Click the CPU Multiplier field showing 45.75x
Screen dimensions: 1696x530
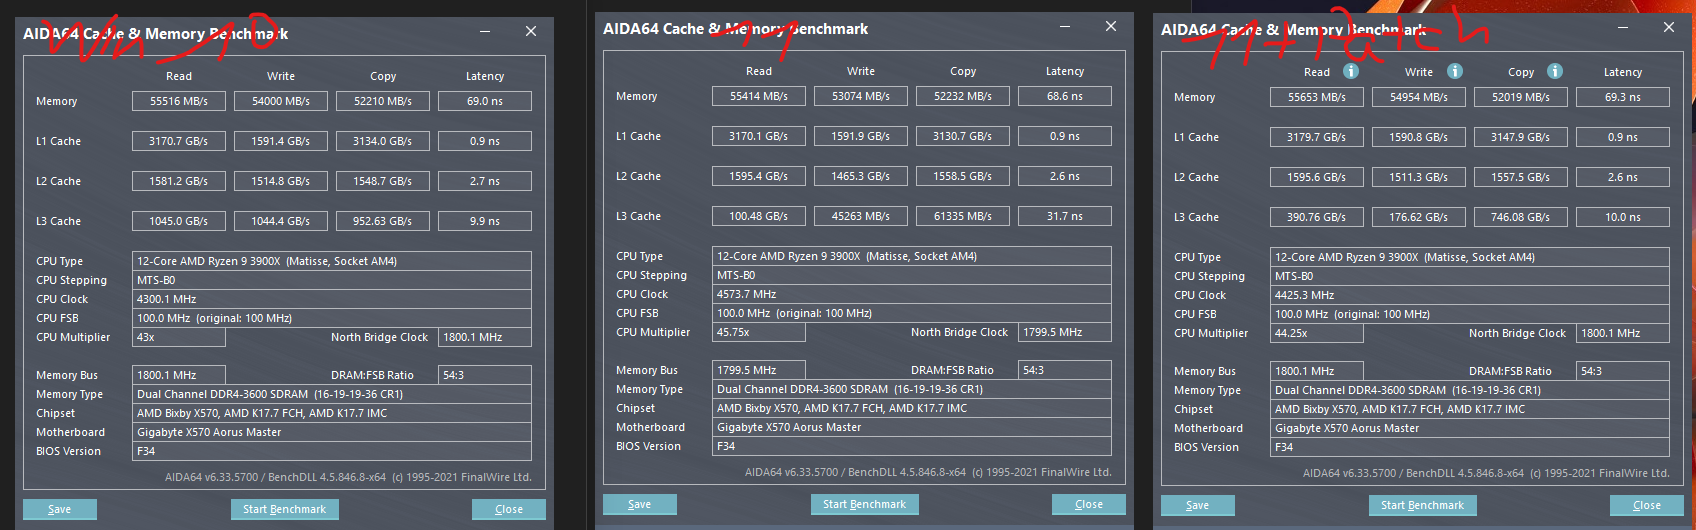pyautogui.click(x=759, y=332)
